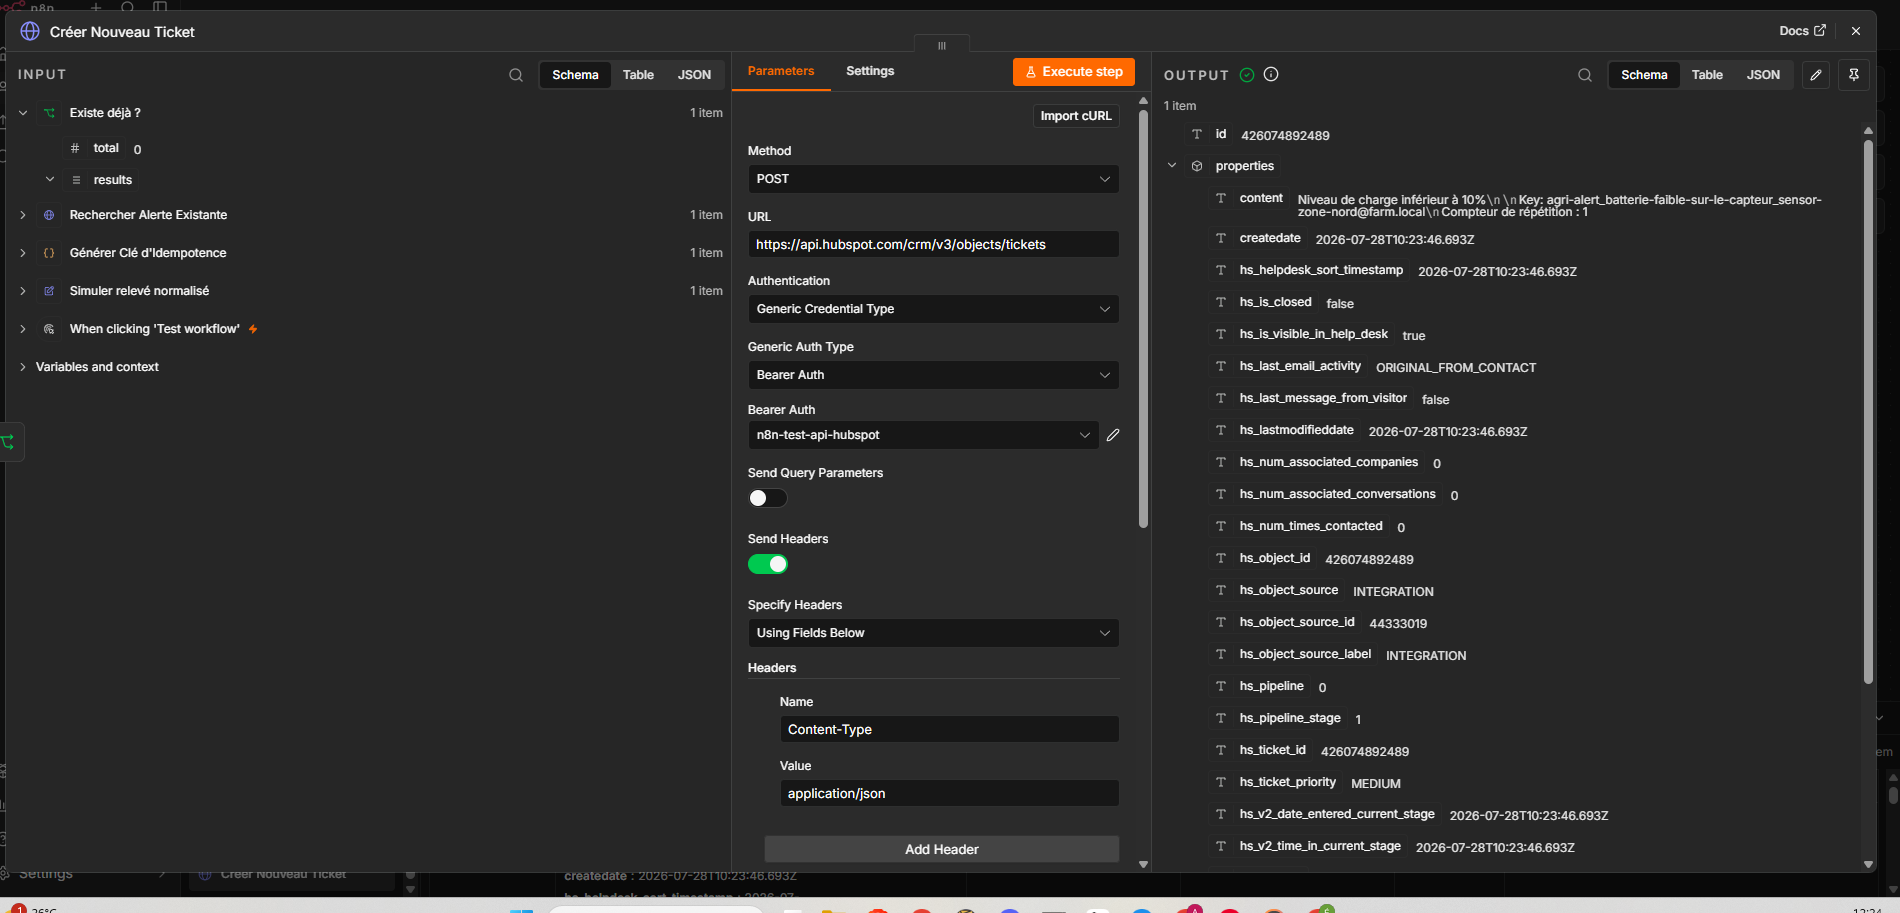The width and height of the screenshot is (1900, 913).
Task: Expand the When clicking 'Test workflow' node
Action: [x=23, y=329]
